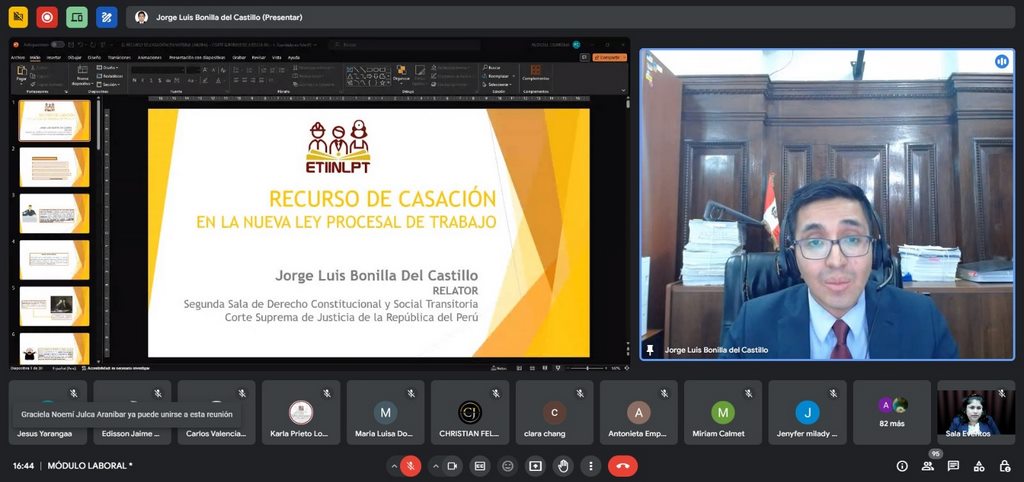
Task: Switch to the Animaciones ribbon tab
Action: [150, 57]
